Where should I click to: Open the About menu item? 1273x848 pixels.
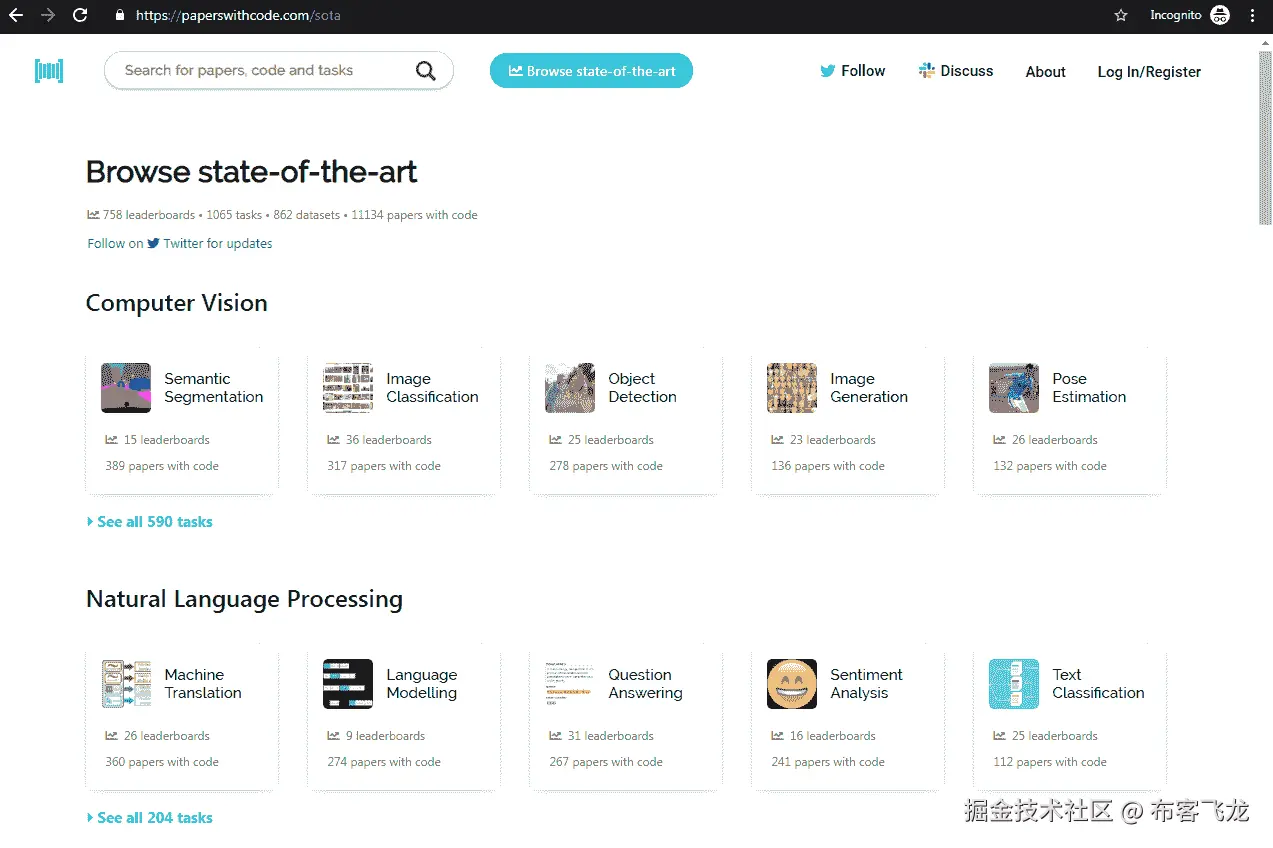tap(1045, 72)
